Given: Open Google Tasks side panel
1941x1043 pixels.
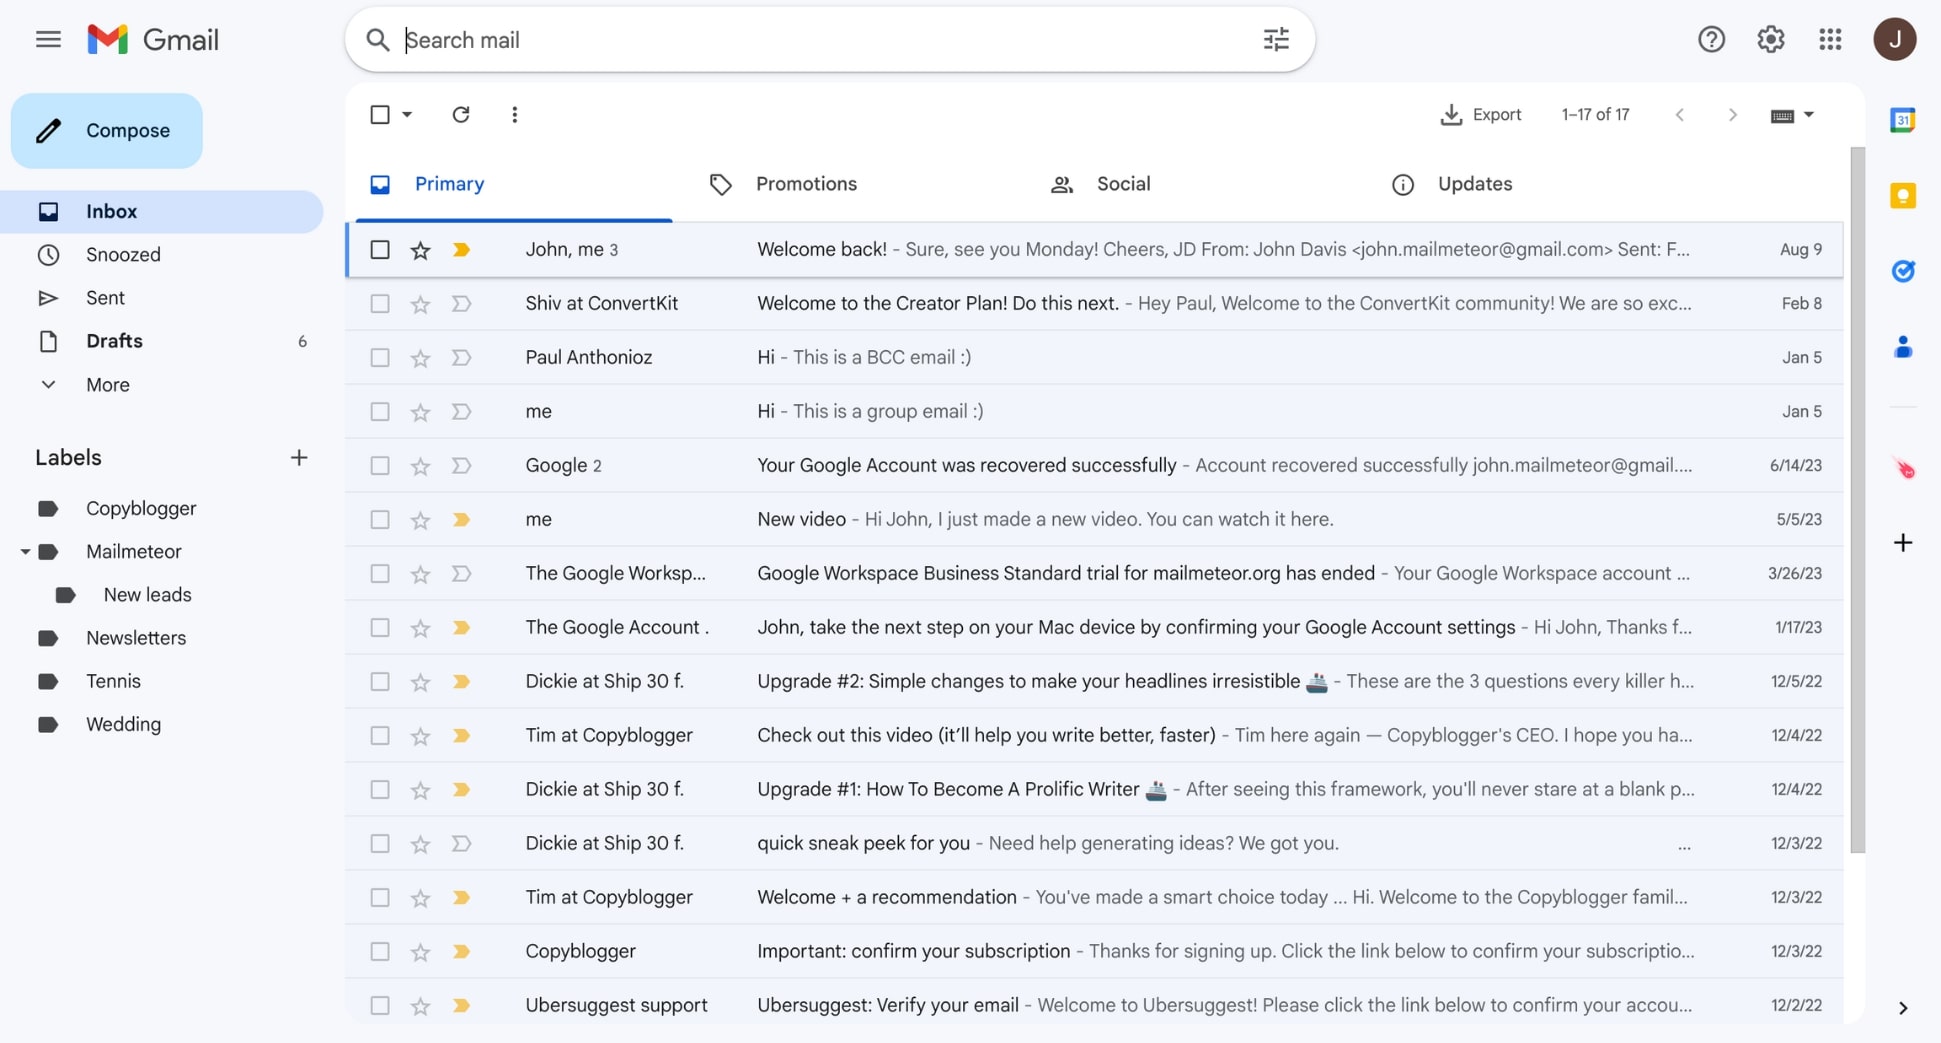Looking at the screenshot, I should point(1902,271).
